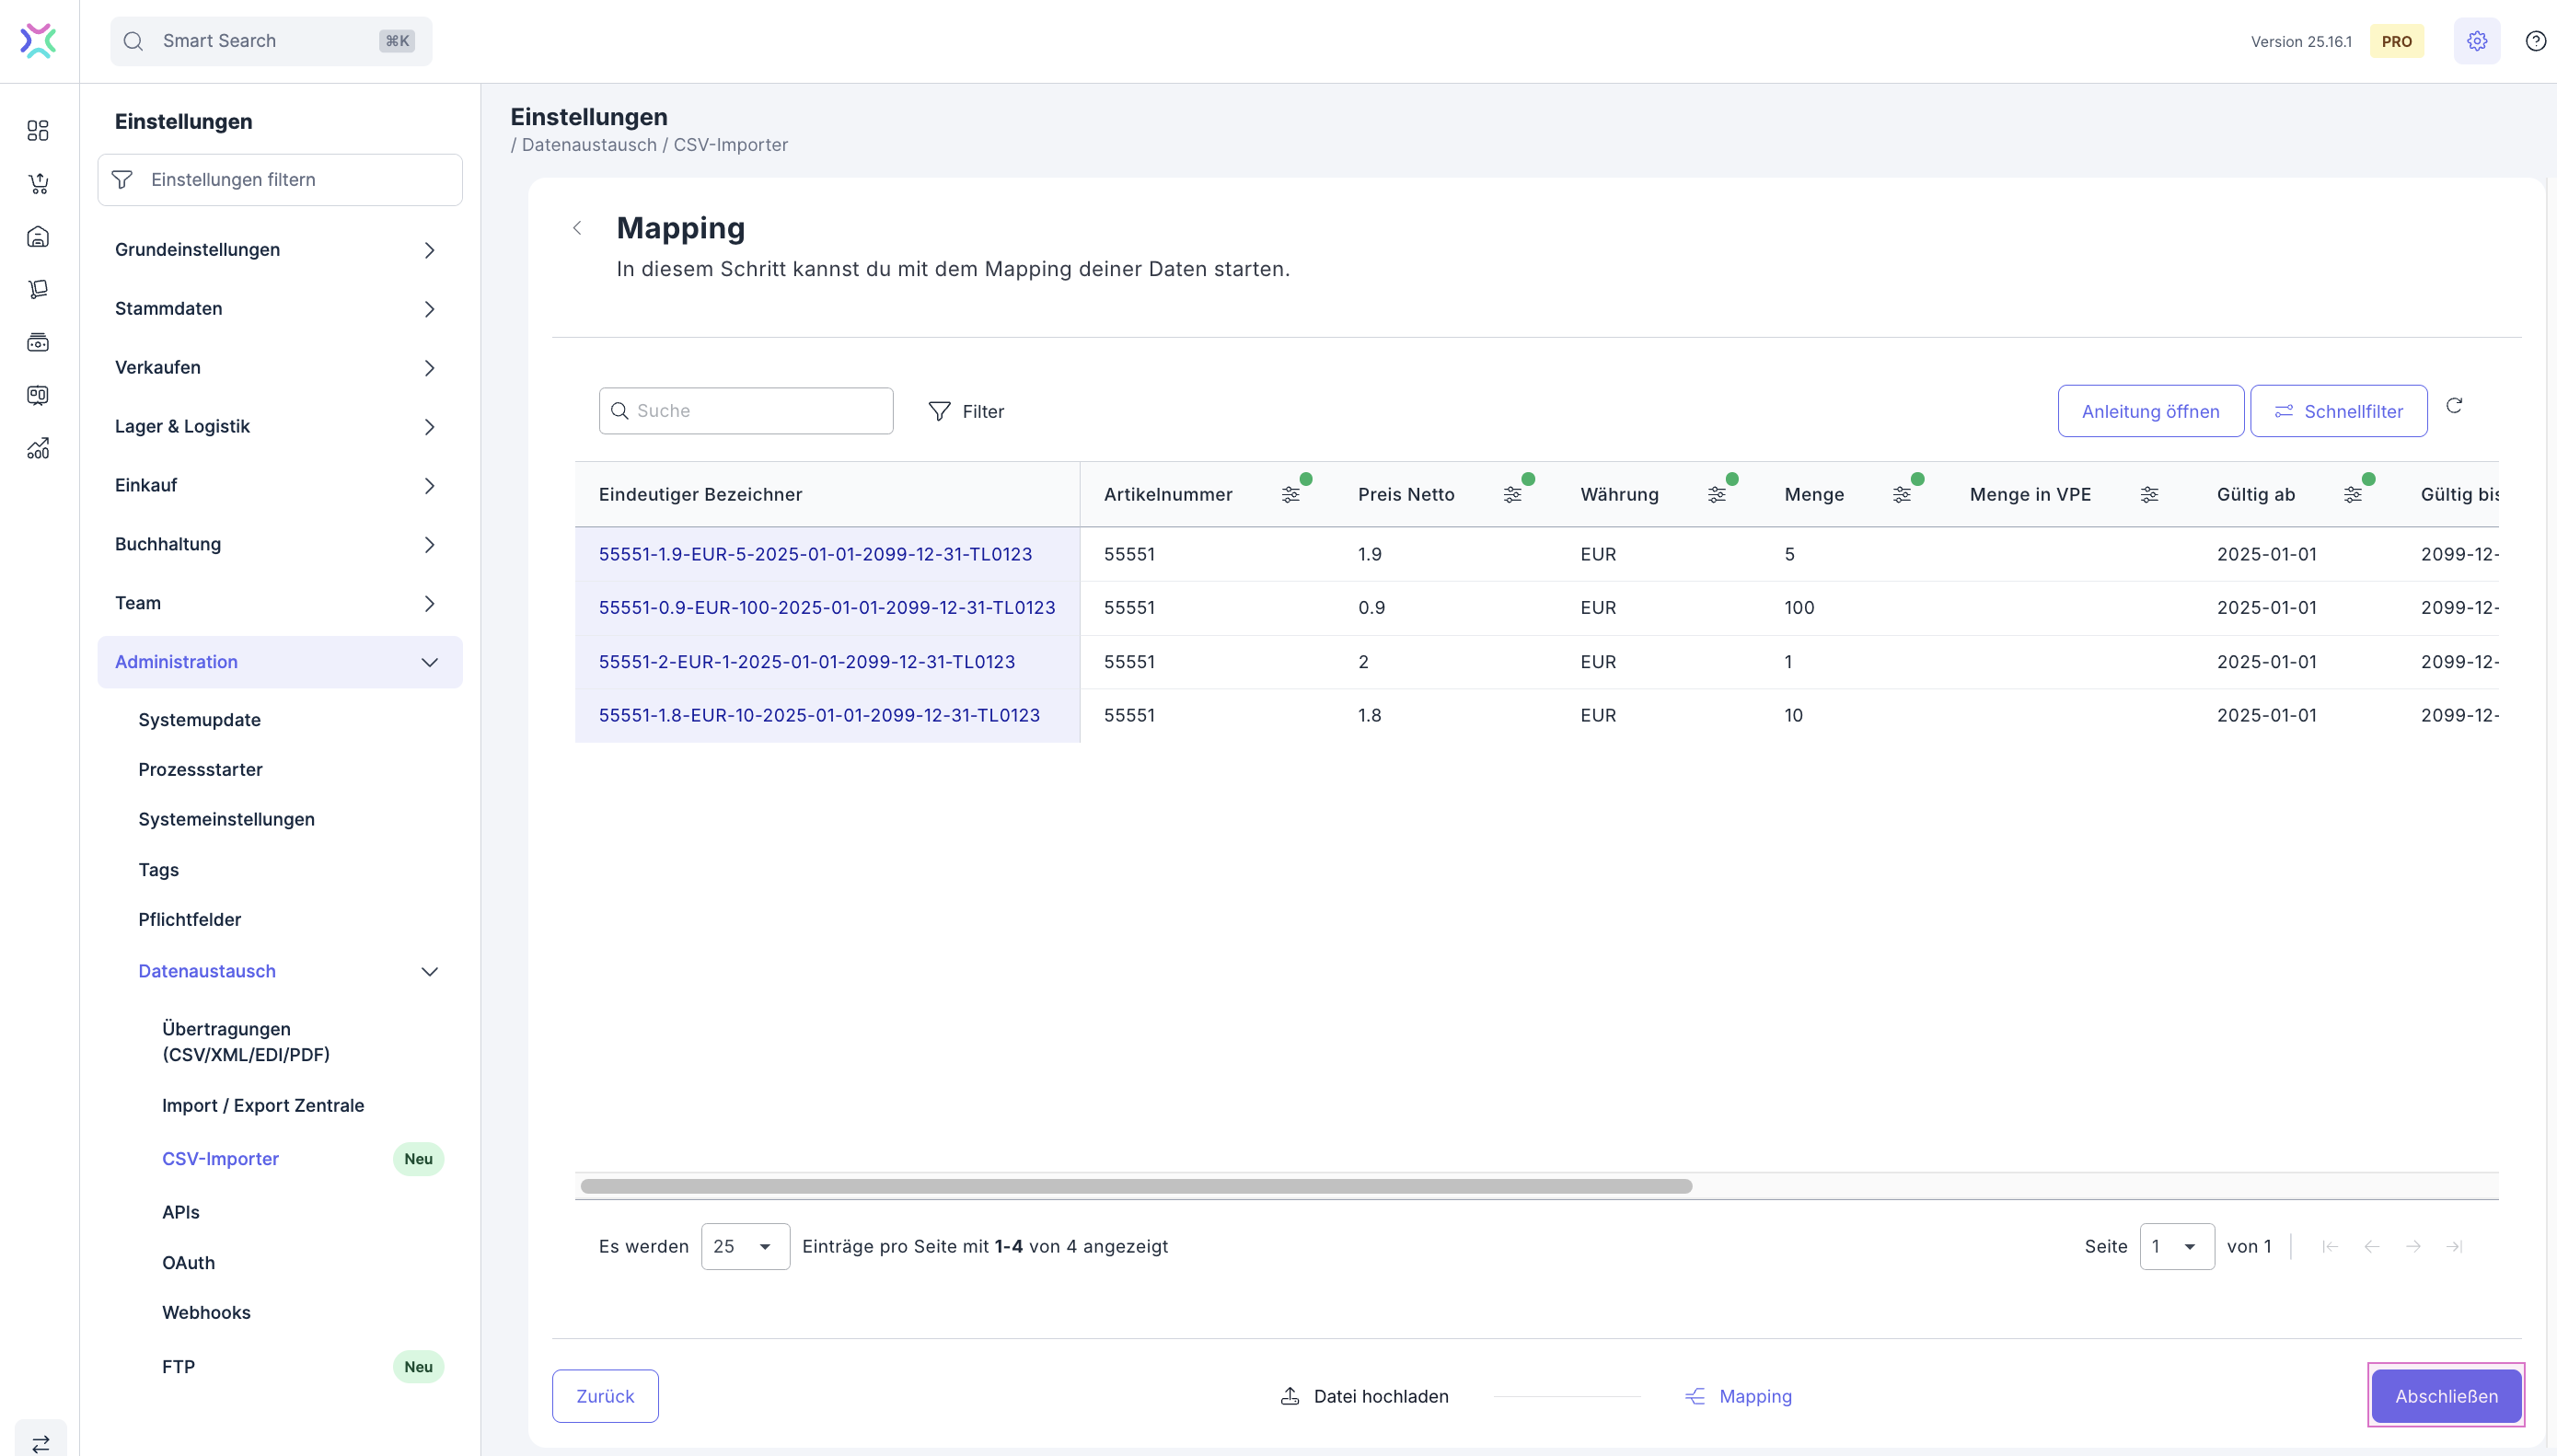
Task: Open mapping settings for Preis Netto column
Action: [1512, 495]
